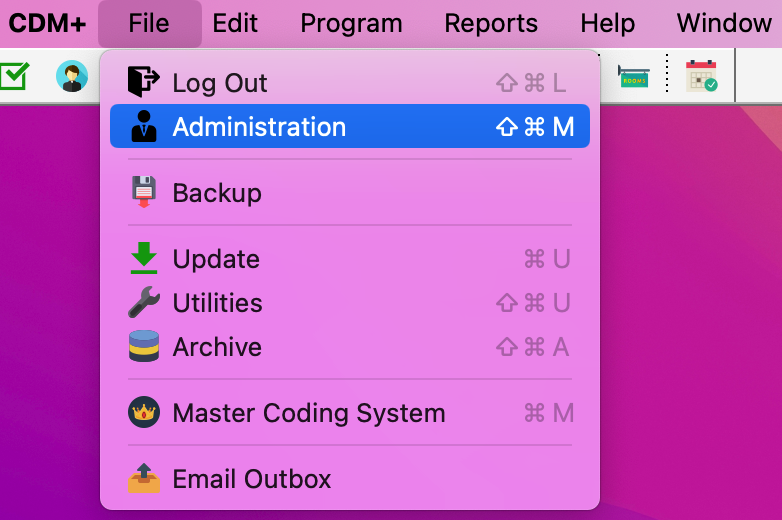The image size is (782, 520).
Task: Click the Master Coding System crown icon
Action: point(144,412)
